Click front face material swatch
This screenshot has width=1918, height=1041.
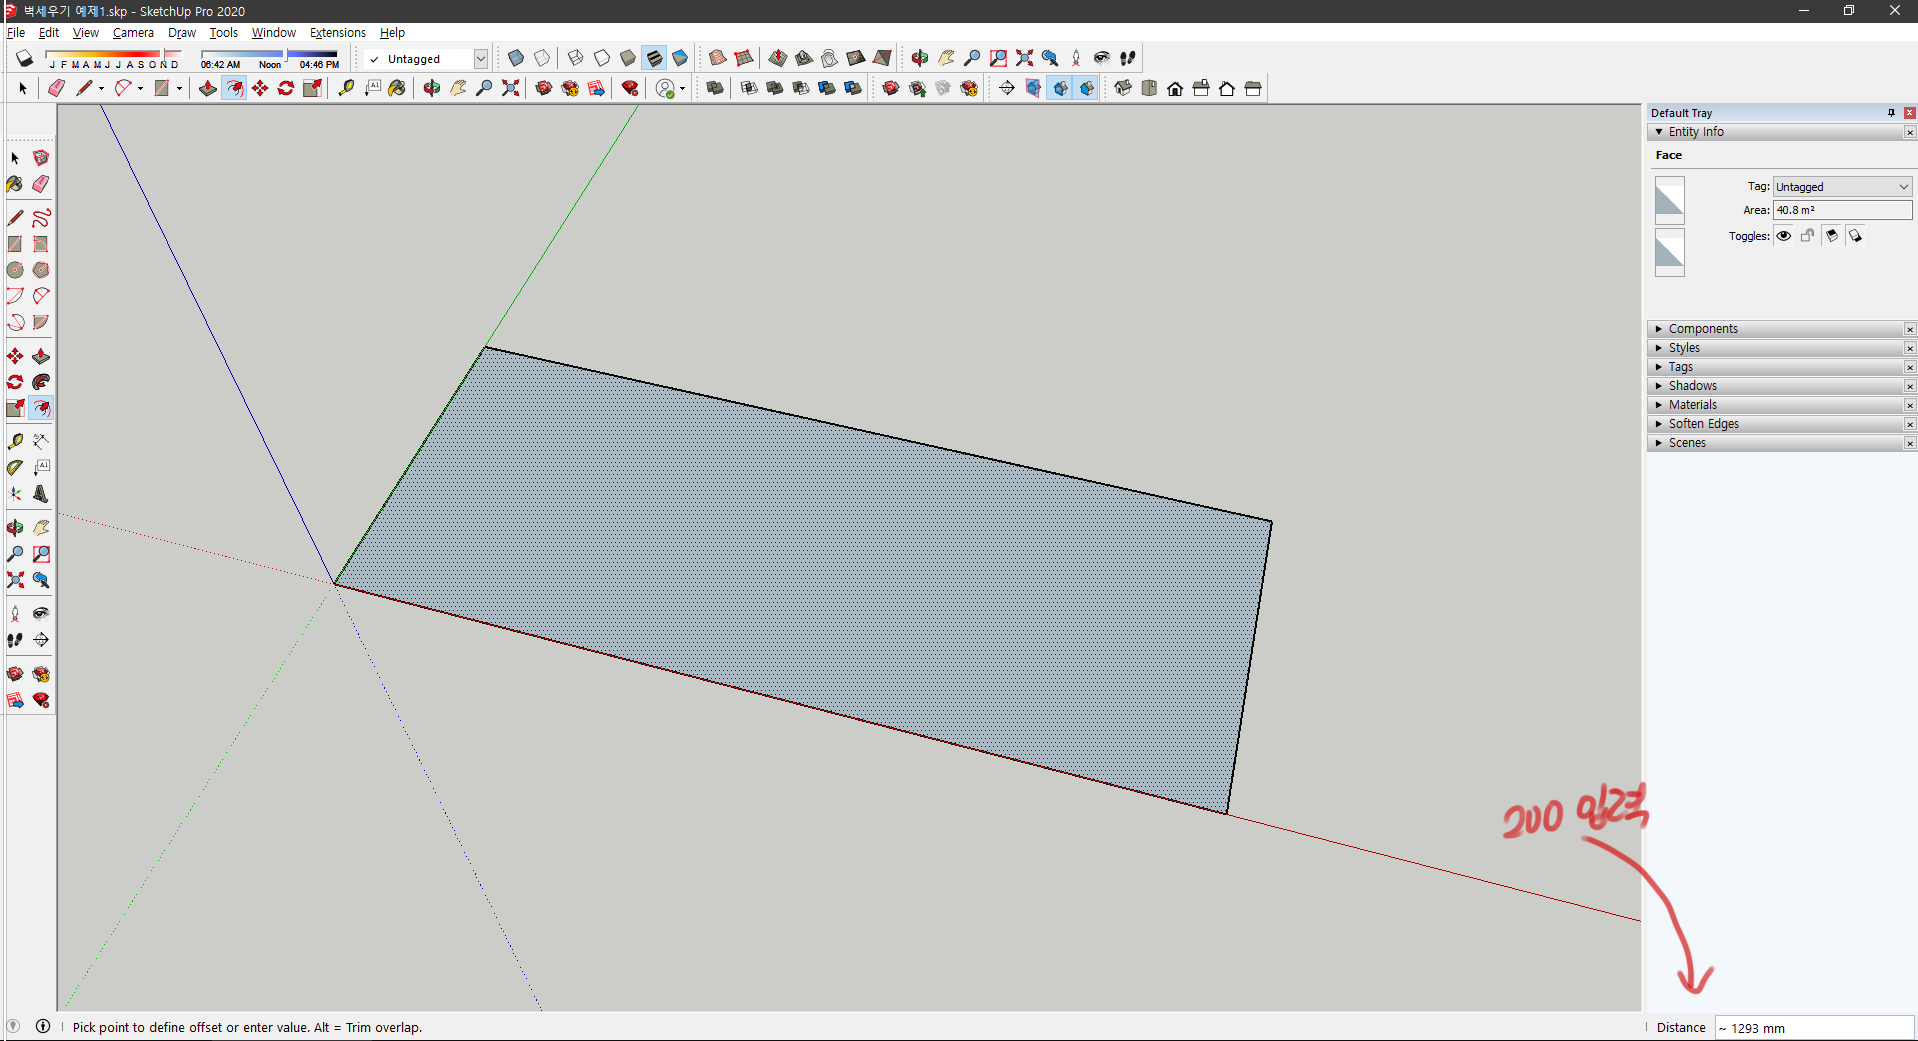coord(1669,200)
